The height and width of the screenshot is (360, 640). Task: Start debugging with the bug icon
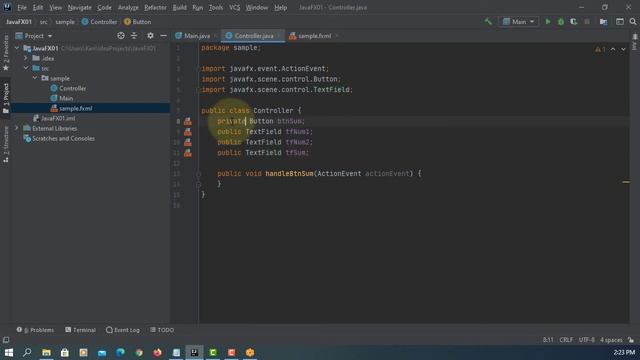pyautogui.click(x=561, y=22)
